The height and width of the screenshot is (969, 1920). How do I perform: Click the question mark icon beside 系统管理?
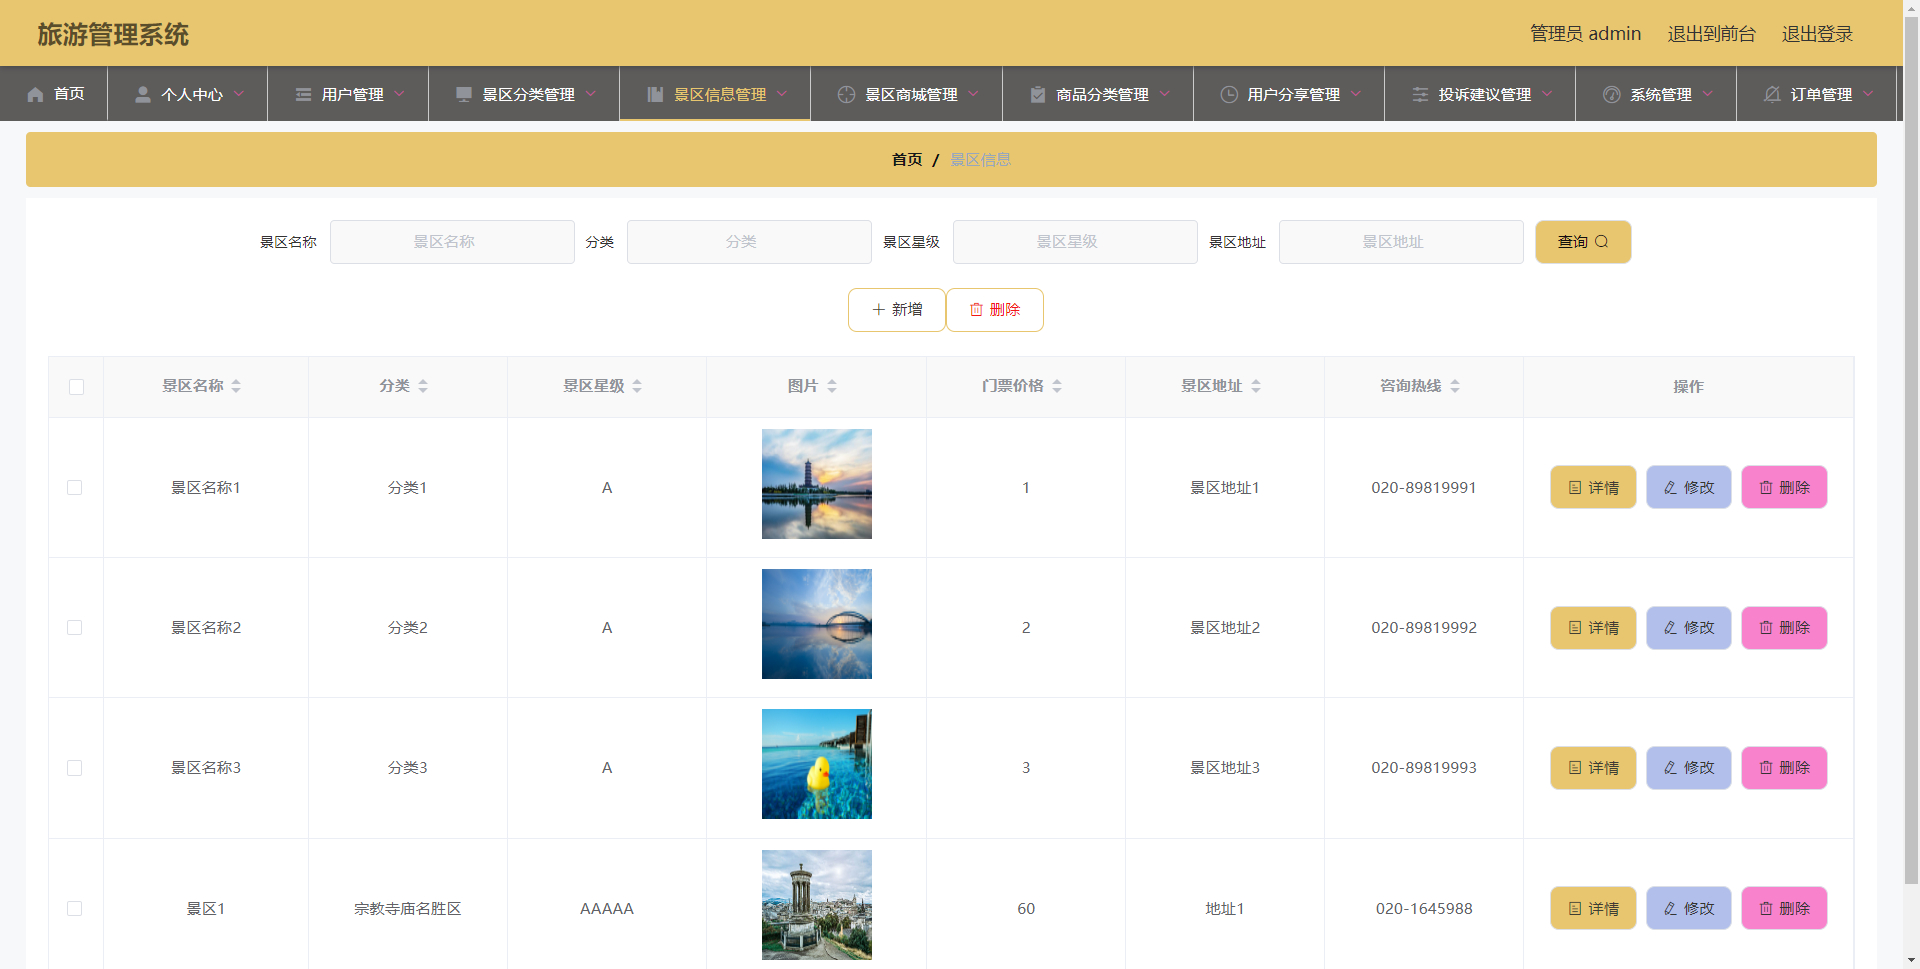[x=1612, y=94]
